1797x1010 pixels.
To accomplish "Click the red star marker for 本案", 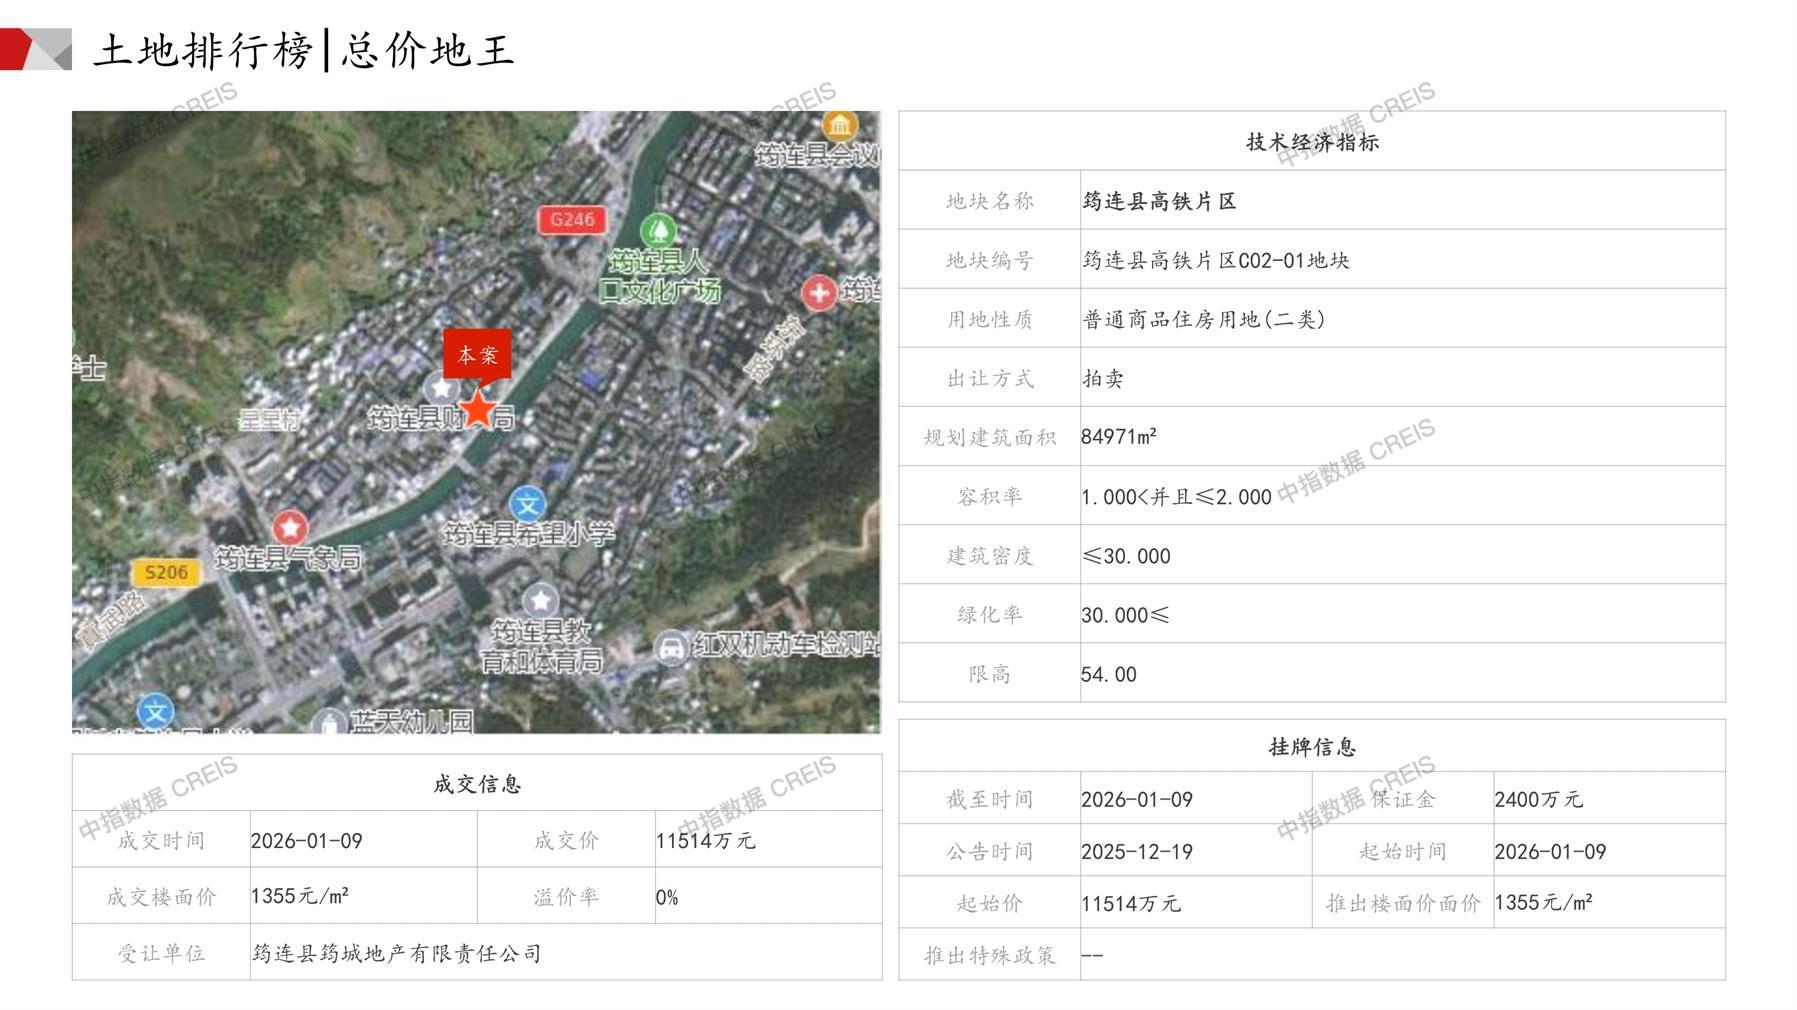I will point(479,408).
